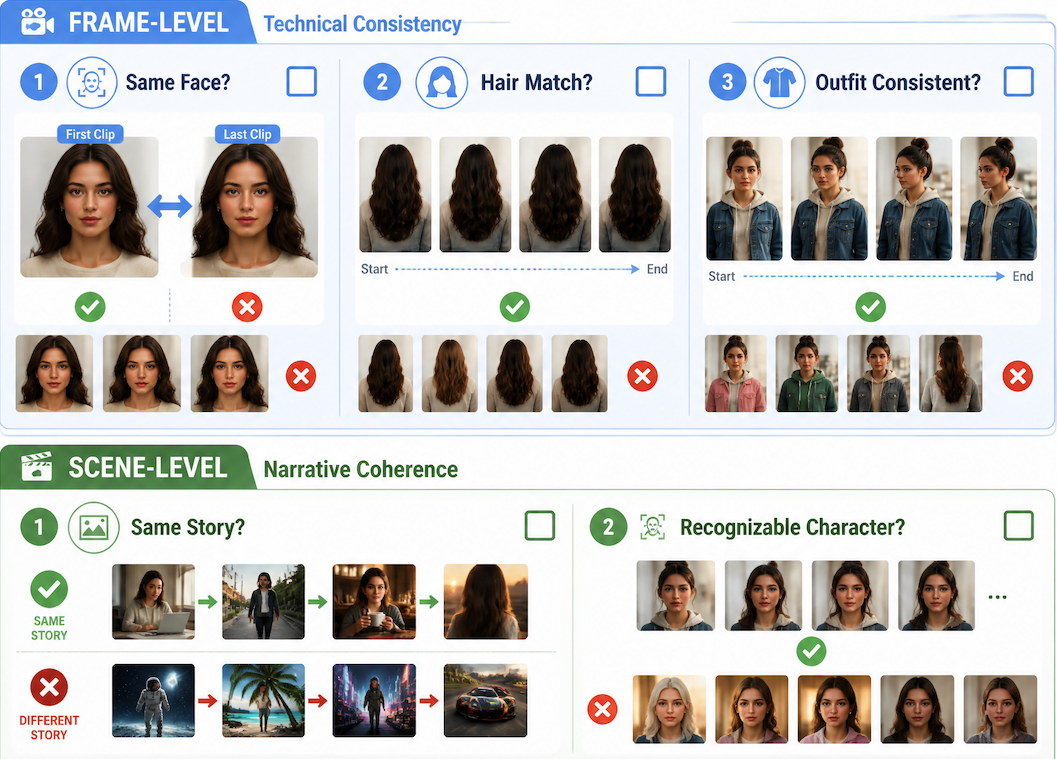Click the blue number 1 badge by Same Face?
This screenshot has width=1057, height=759.
[38, 82]
